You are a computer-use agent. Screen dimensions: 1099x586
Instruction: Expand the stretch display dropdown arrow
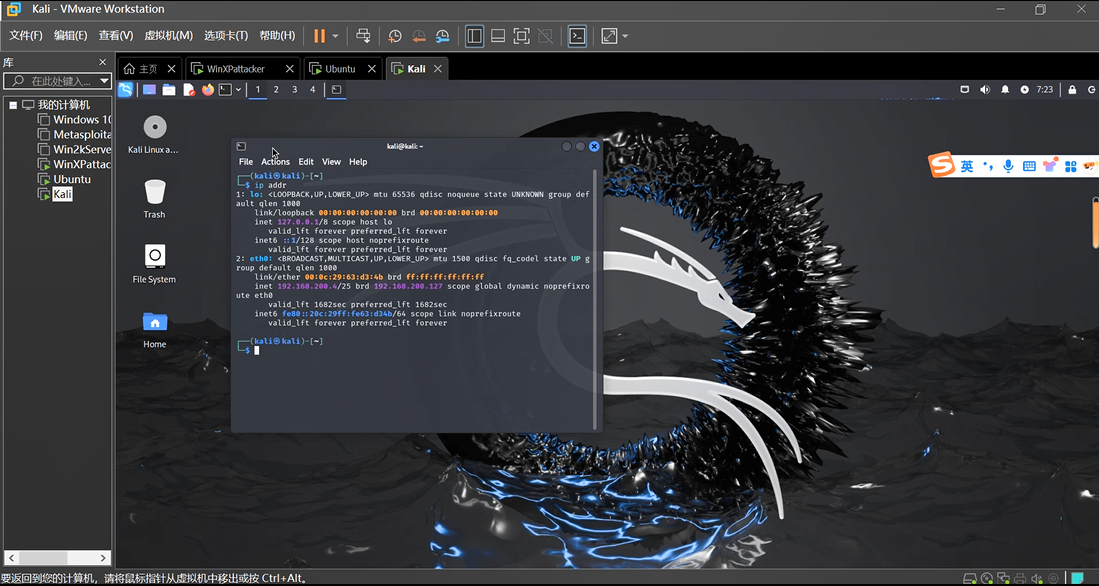click(625, 36)
